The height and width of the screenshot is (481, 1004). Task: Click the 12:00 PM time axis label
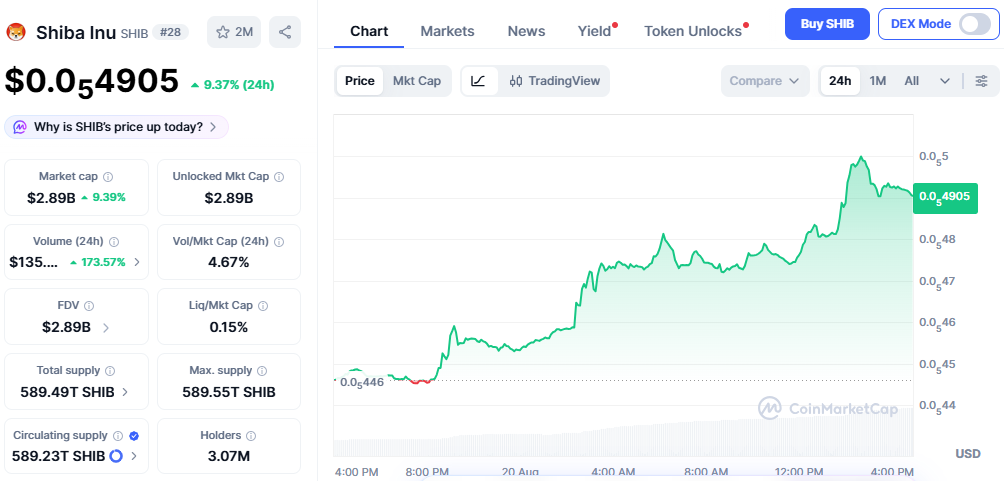(800, 472)
